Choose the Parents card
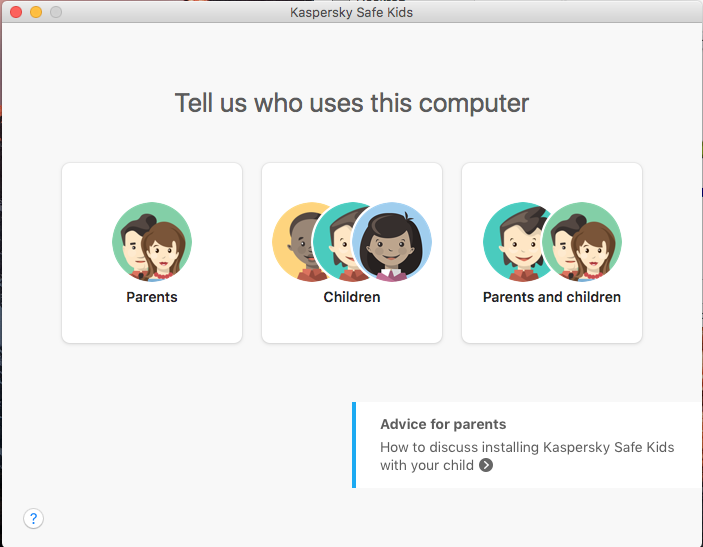 pos(152,253)
